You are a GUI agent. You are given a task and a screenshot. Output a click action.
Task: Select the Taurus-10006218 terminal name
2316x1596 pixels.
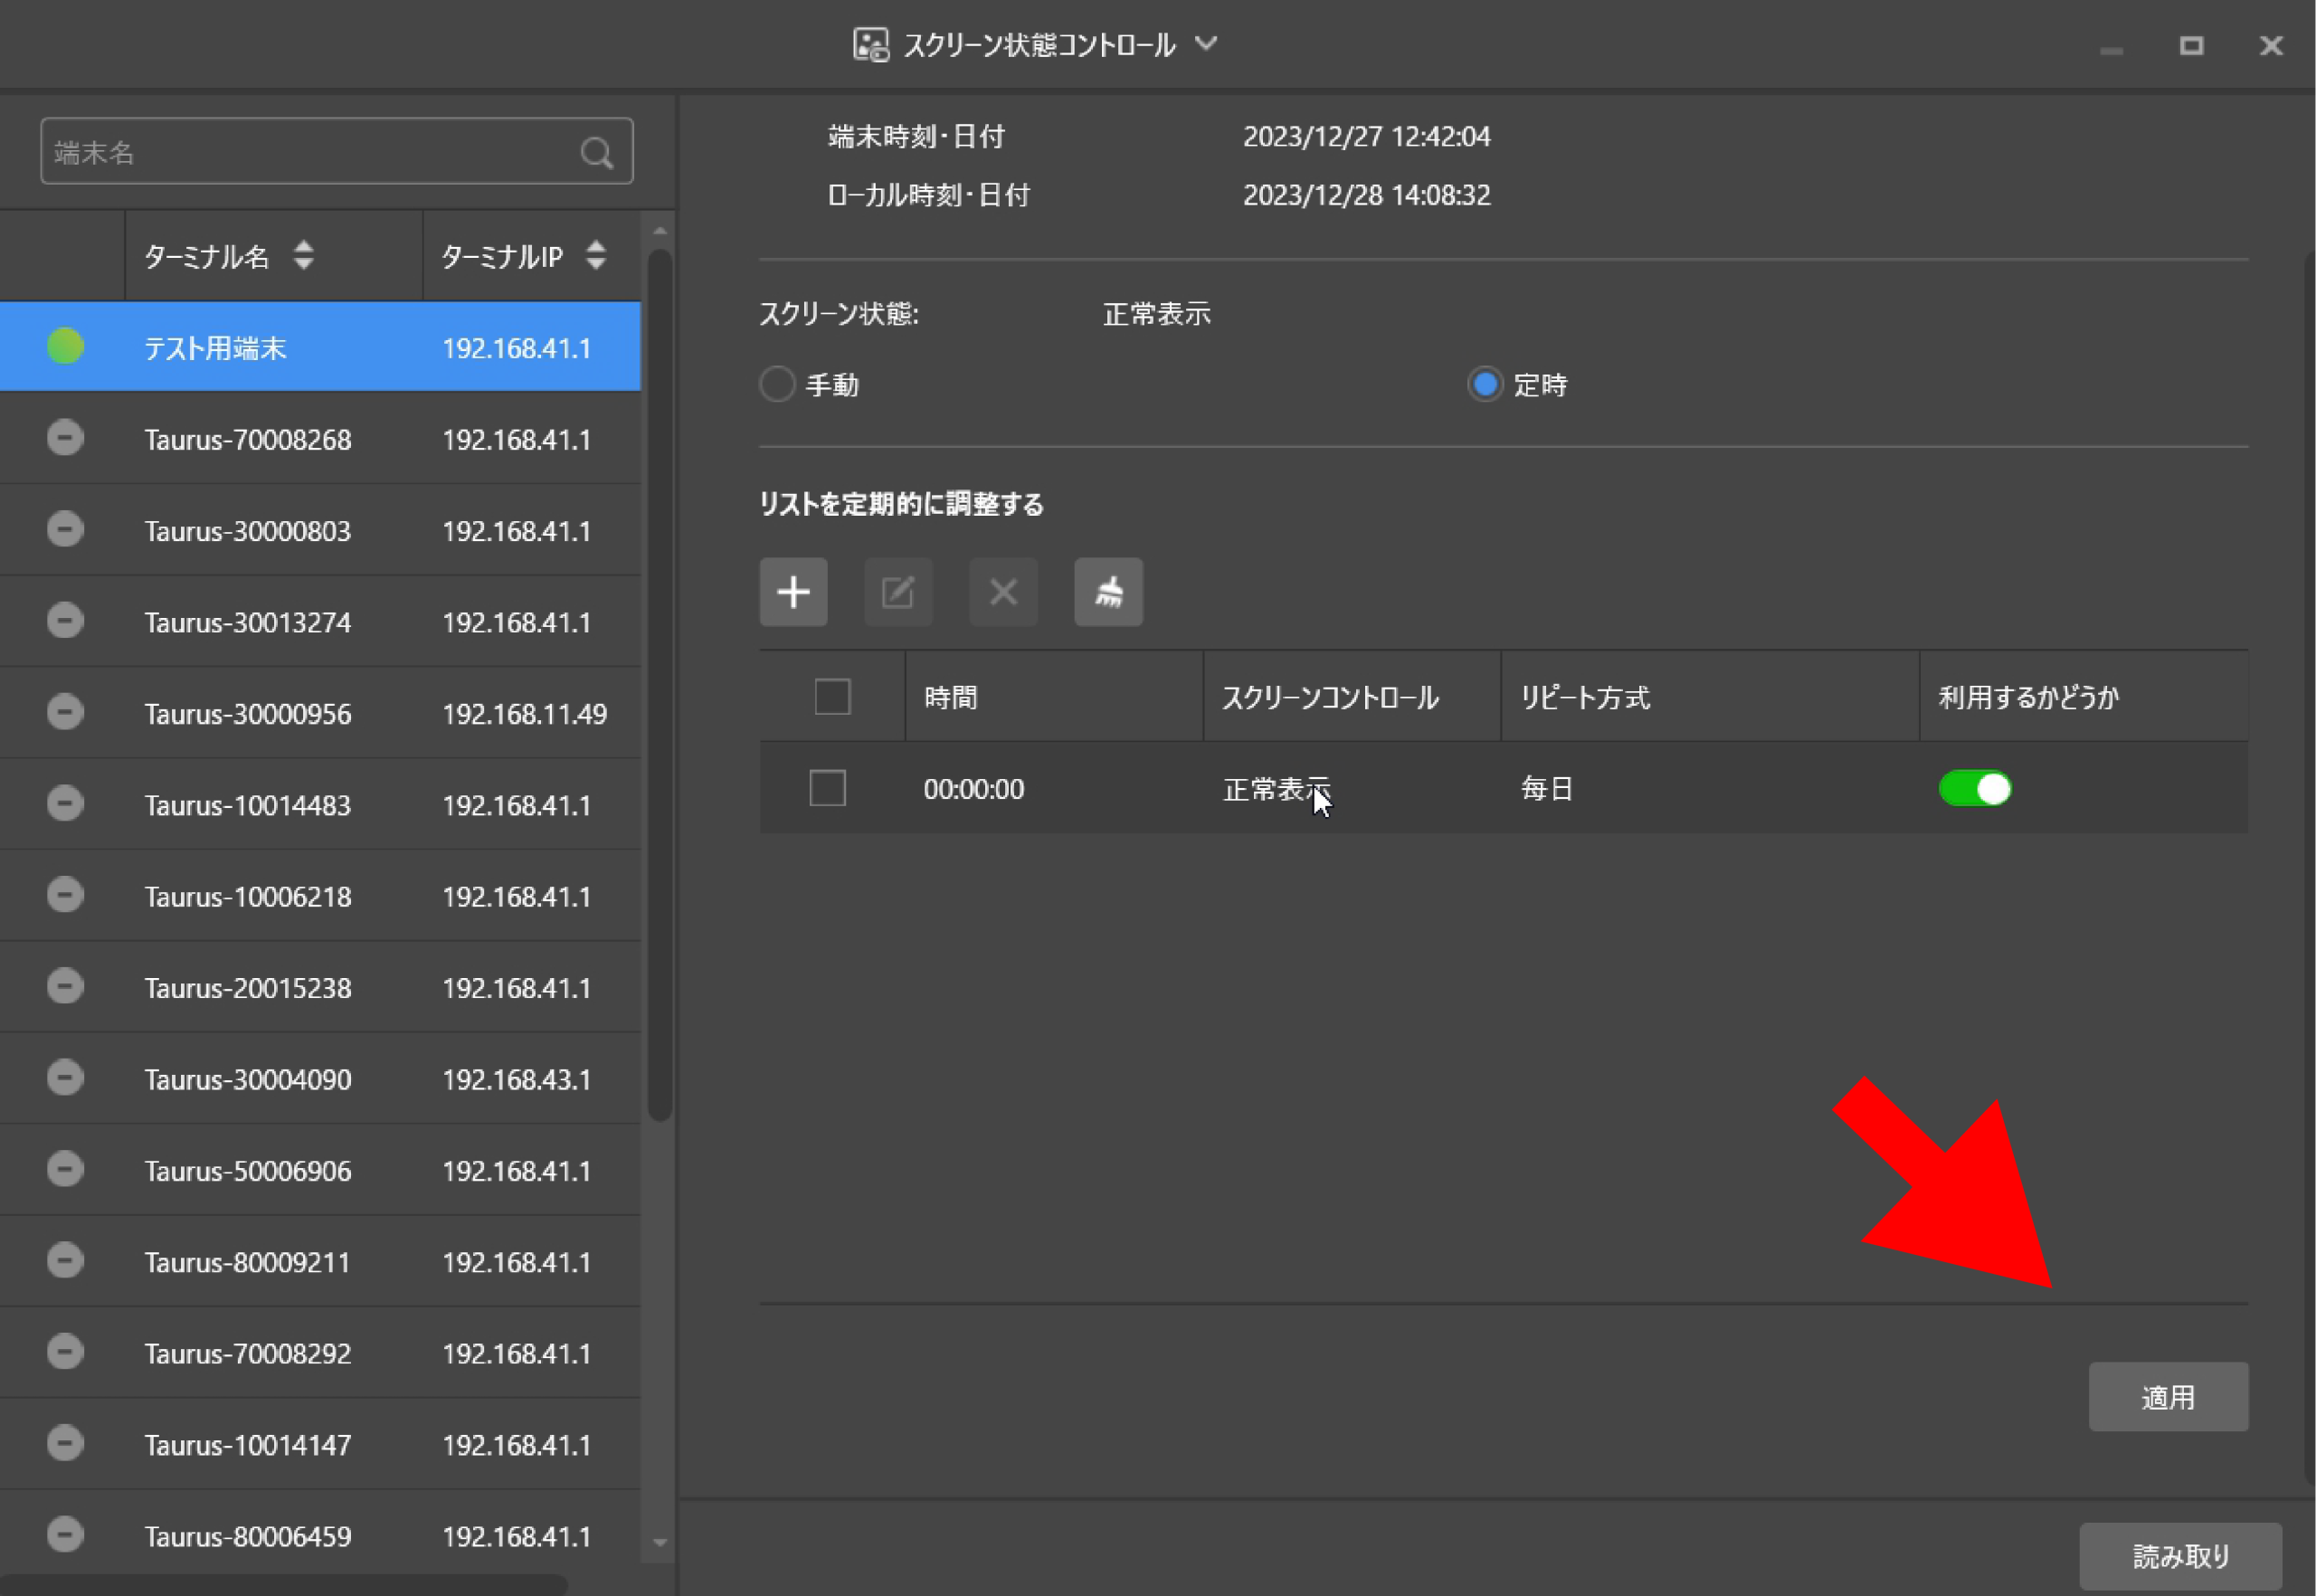[247, 896]
